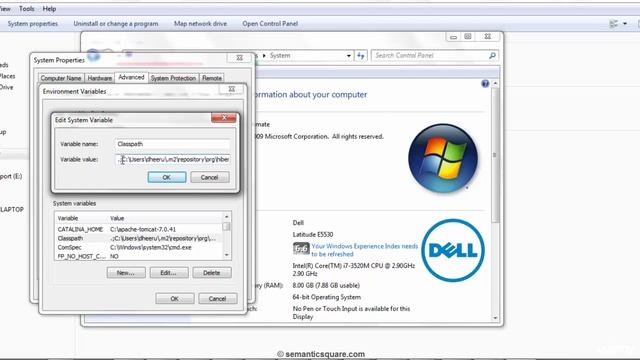Image resolution: width=640 pixels, height=360 pixels.
Task: Click System in the address breadcrumb
Action: tap(280, 56)
